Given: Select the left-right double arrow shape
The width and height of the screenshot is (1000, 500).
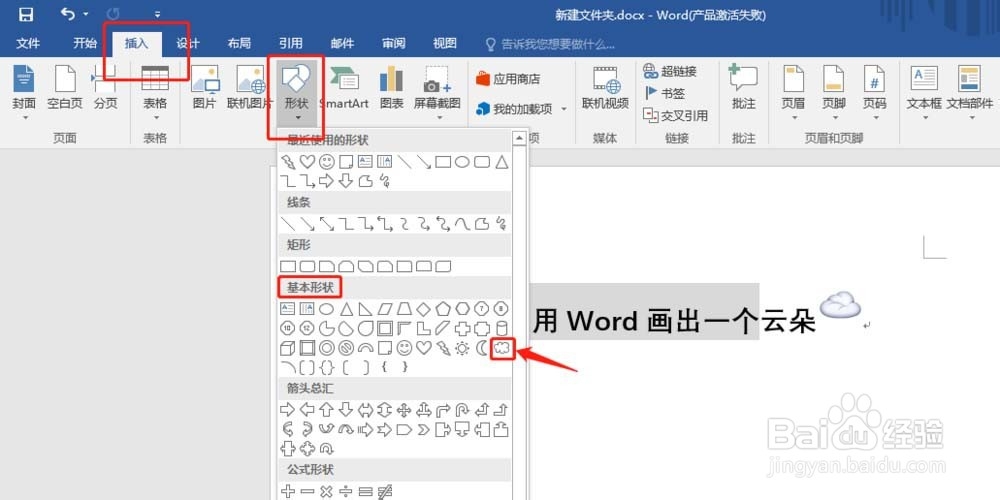Looking at the screenshot, I should pos(365,409).
